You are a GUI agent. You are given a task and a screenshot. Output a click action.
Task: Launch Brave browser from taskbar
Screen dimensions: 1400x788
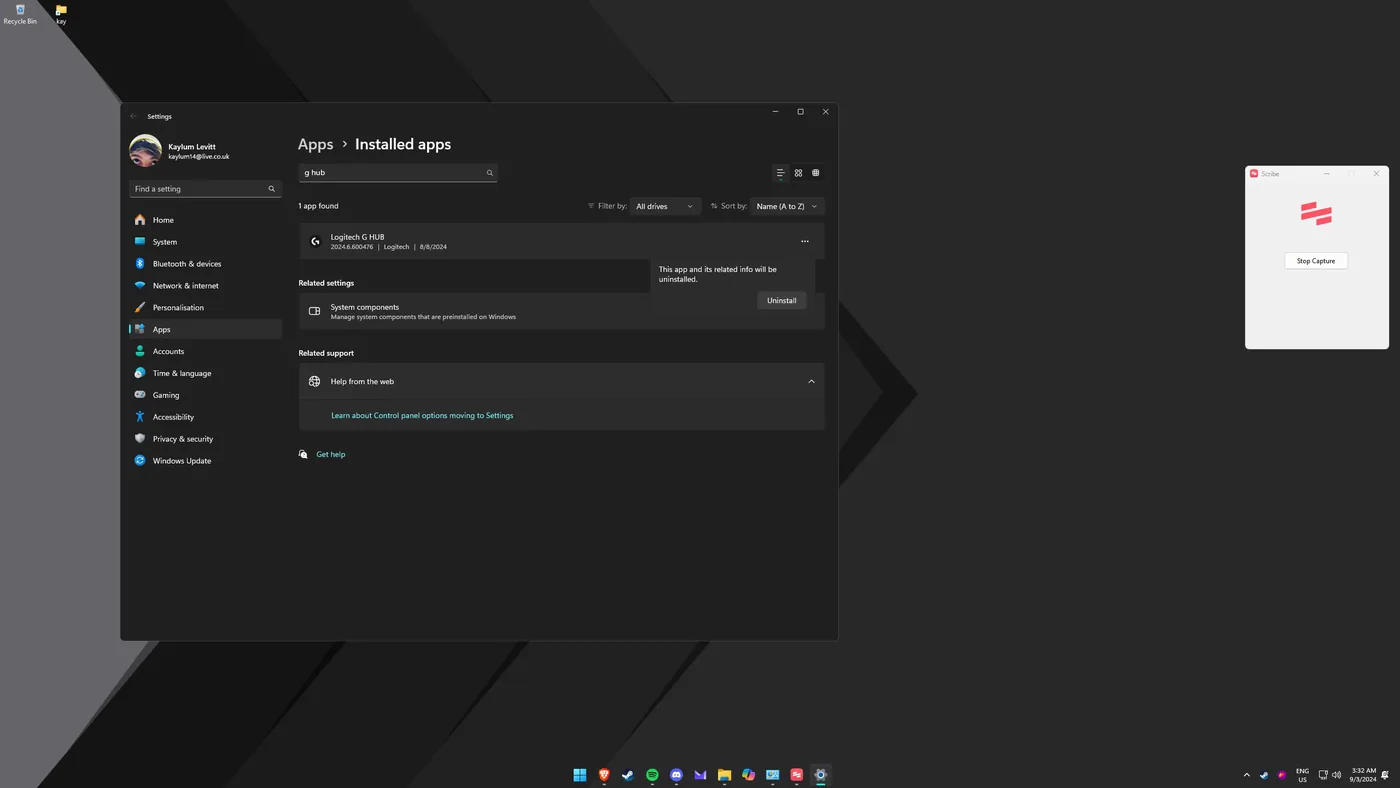tap(604, 775)
